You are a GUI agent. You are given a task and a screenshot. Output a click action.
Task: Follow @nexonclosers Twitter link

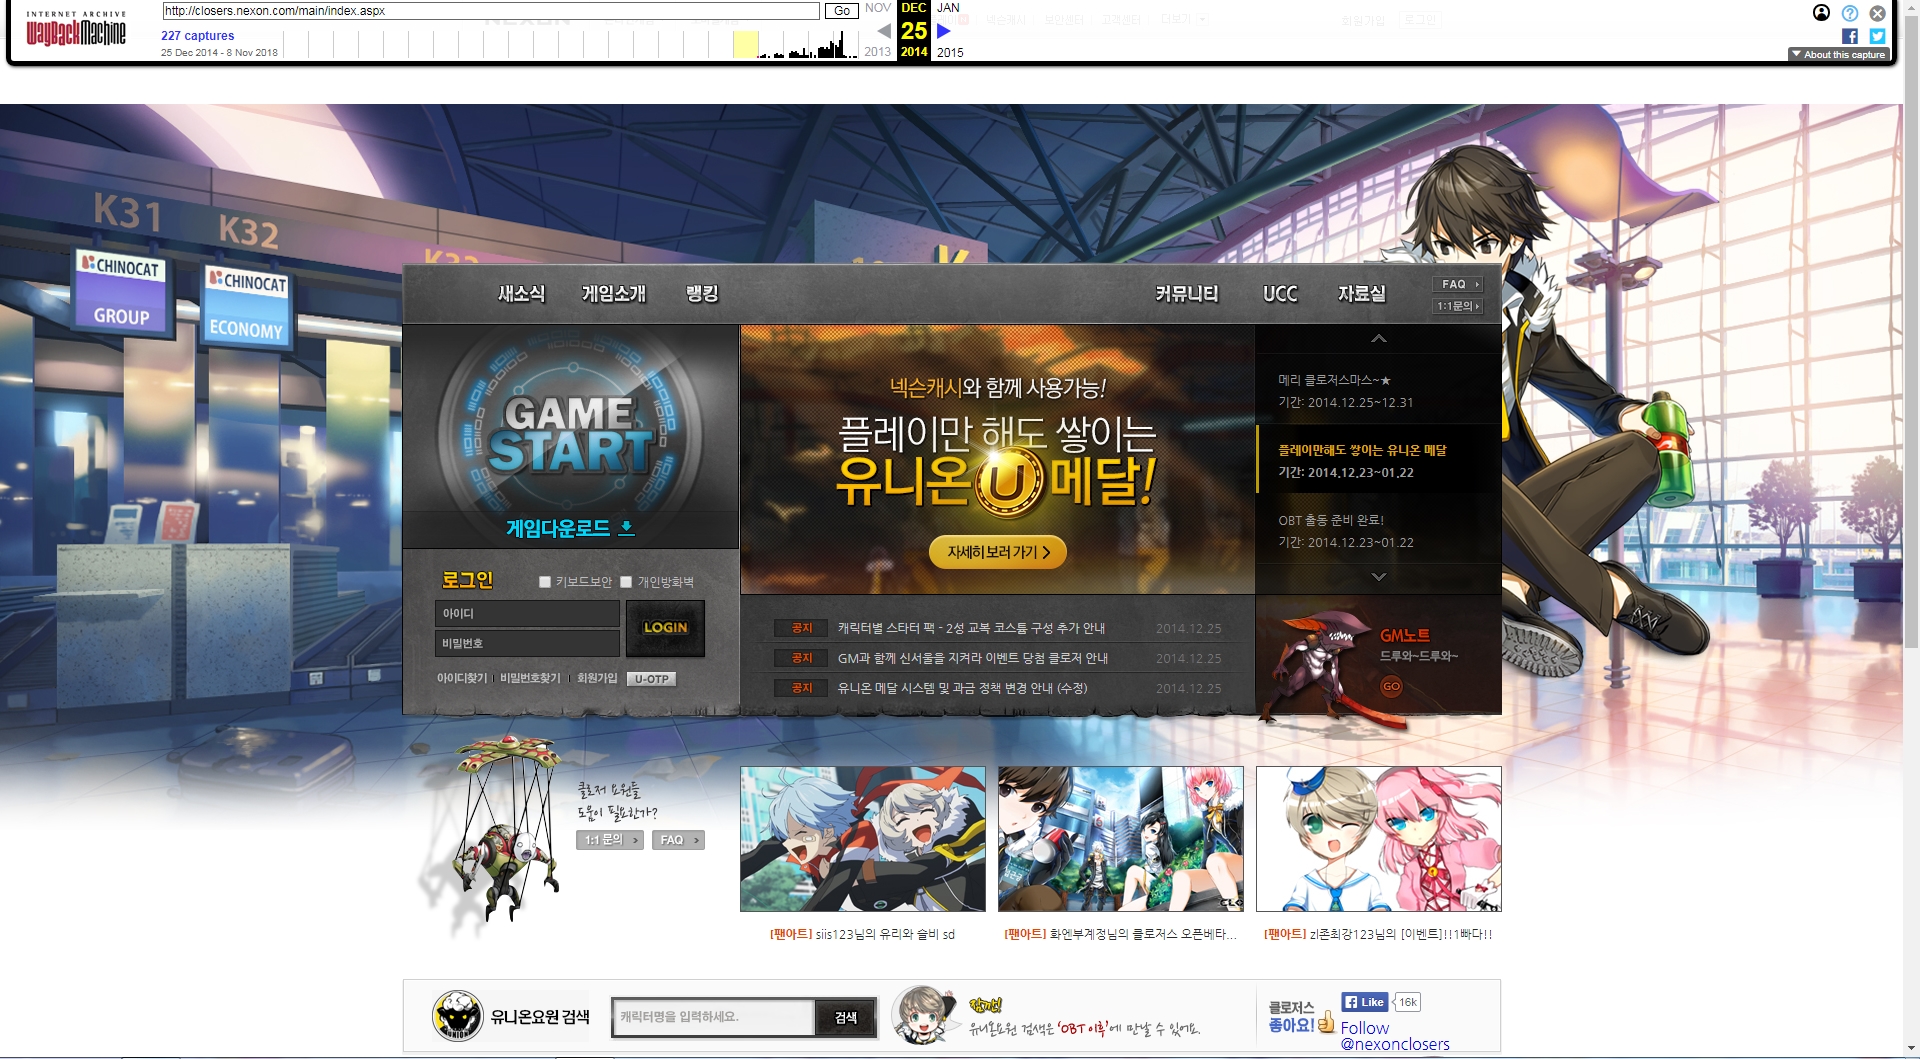1394,1036
